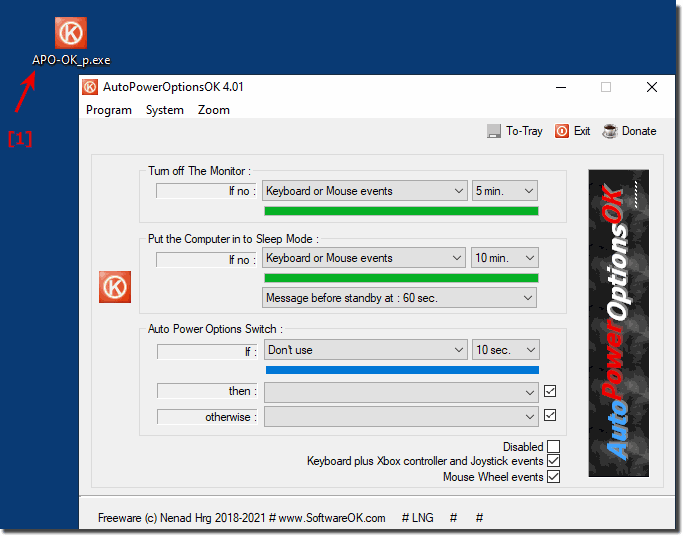The image size is (683, 536).
Task: Click the green sleep mode progress bar
Action: 401,278
